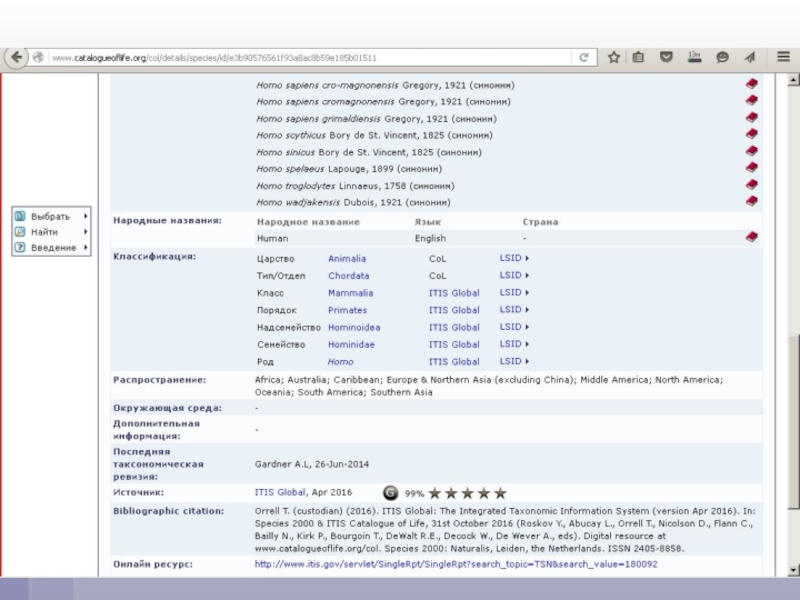Click the URL address bar
The height and width of the screenshot is (600, 800).
[300, 58]
